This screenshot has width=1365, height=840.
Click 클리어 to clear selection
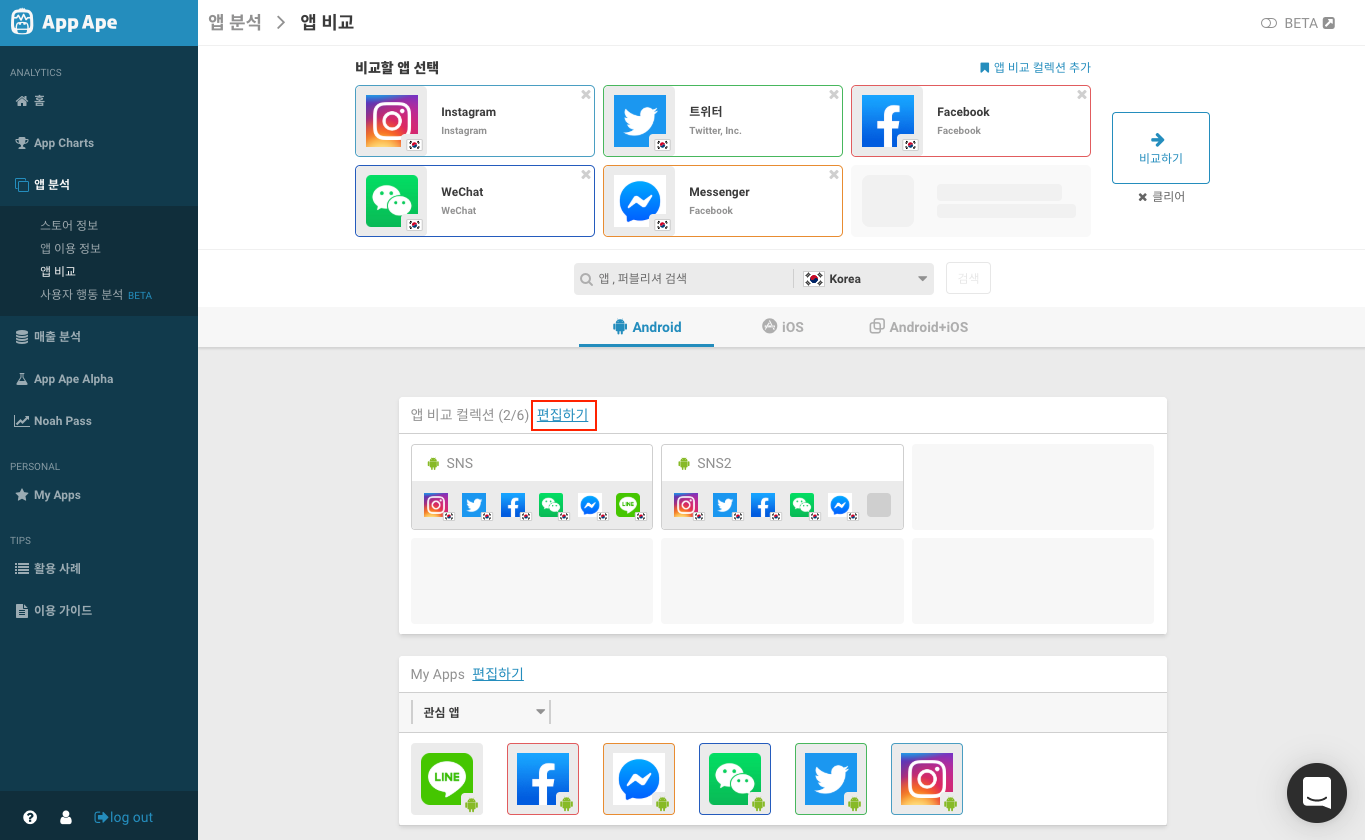[x=1161, y=197]
